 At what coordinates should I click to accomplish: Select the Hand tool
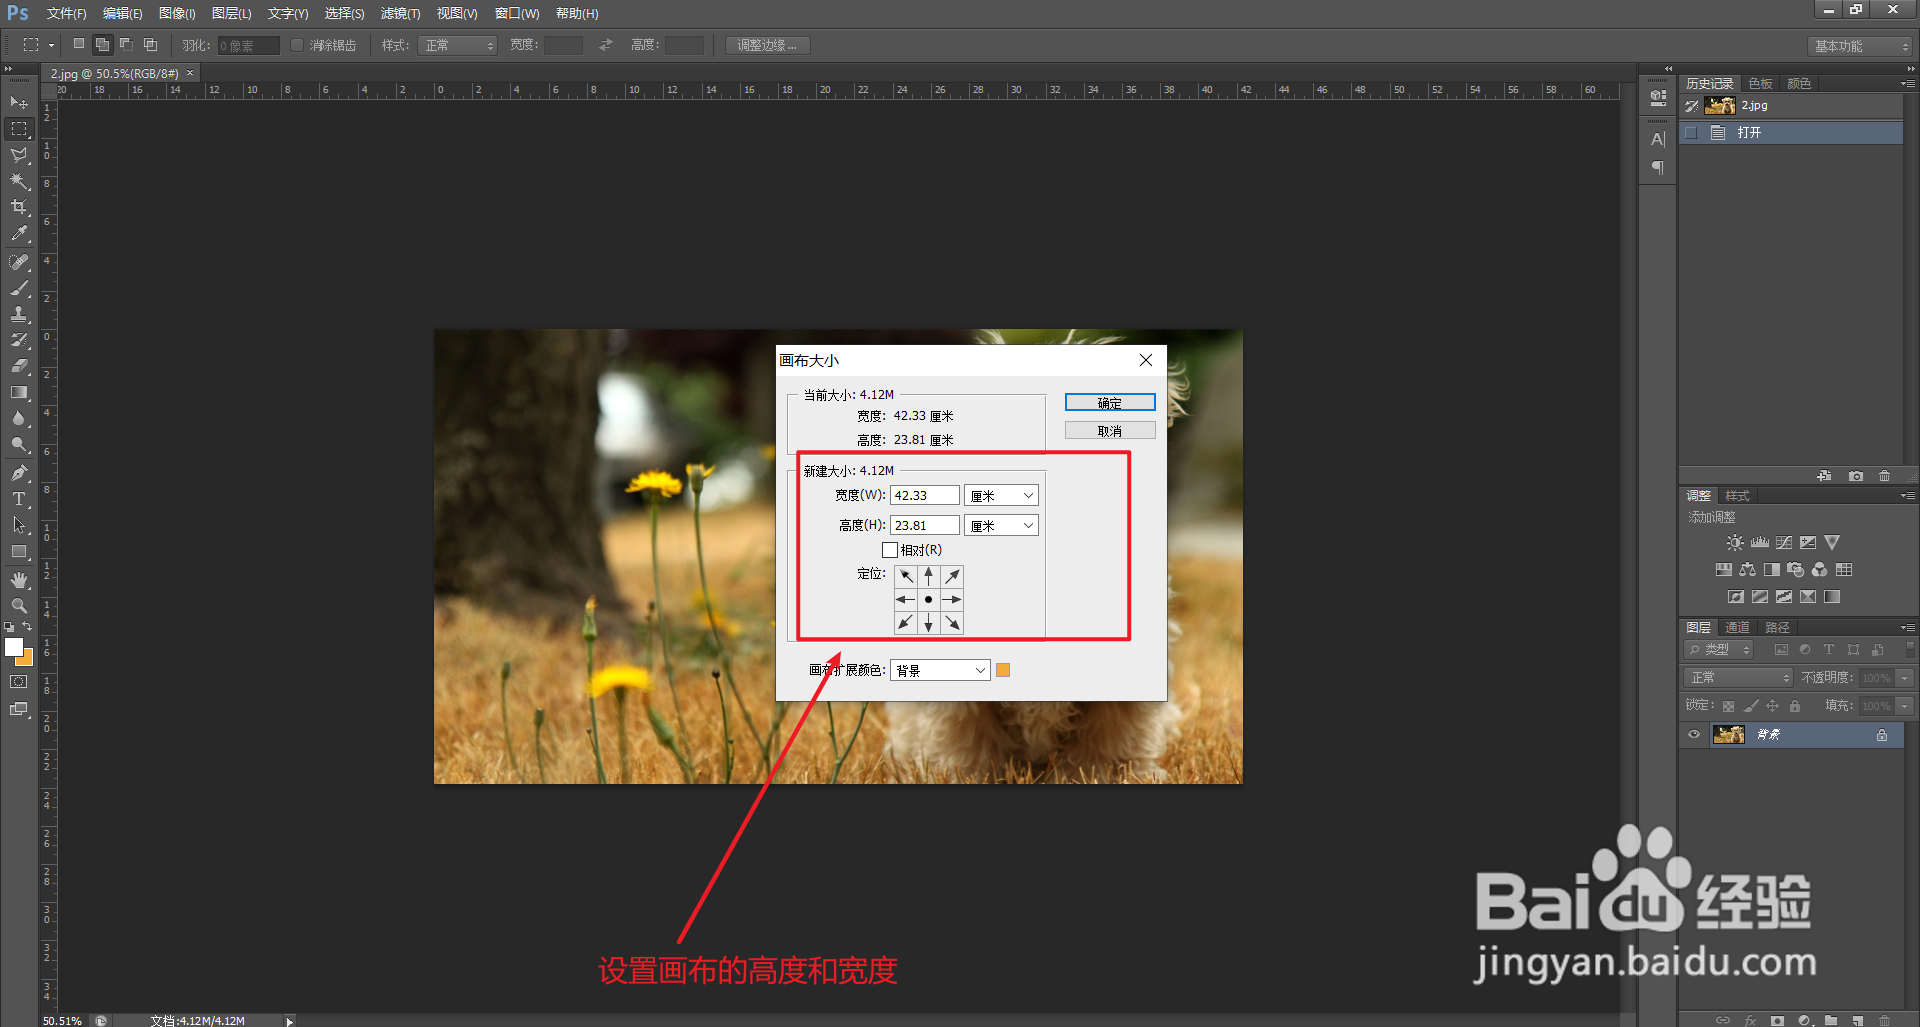19,580
